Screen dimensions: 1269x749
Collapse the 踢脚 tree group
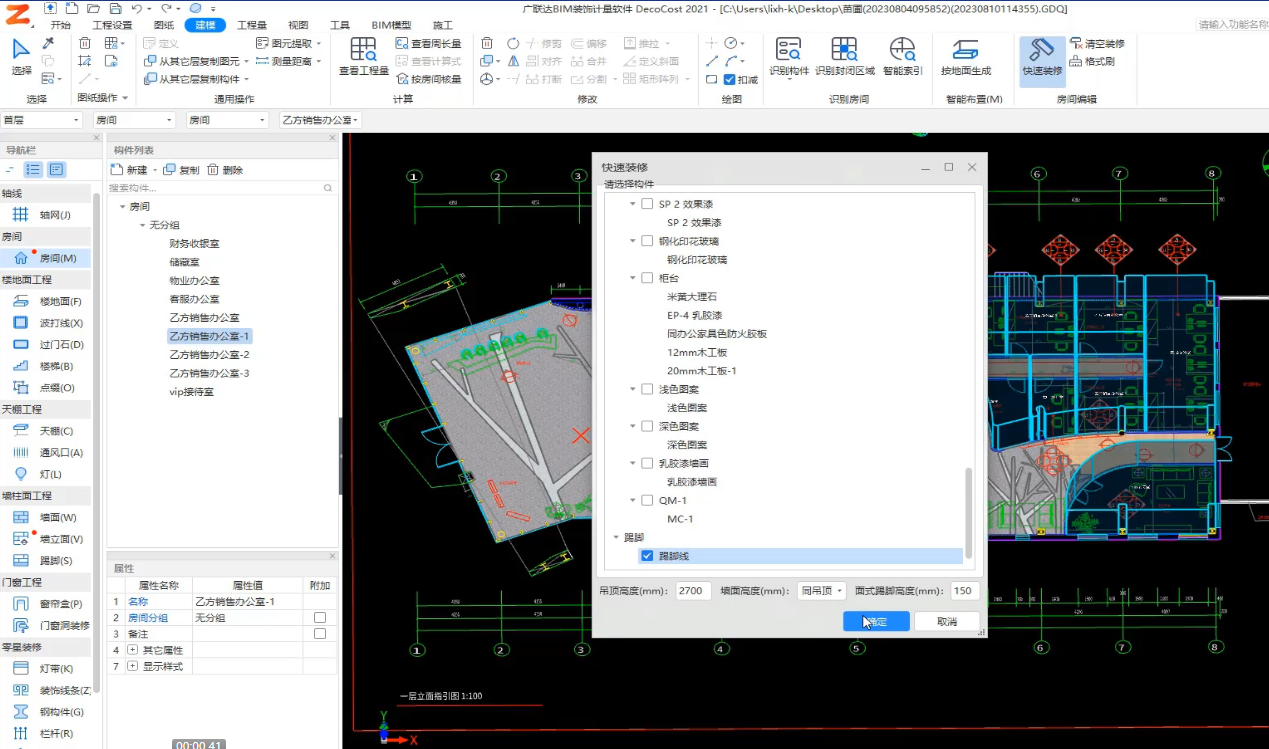coord(616,537)
